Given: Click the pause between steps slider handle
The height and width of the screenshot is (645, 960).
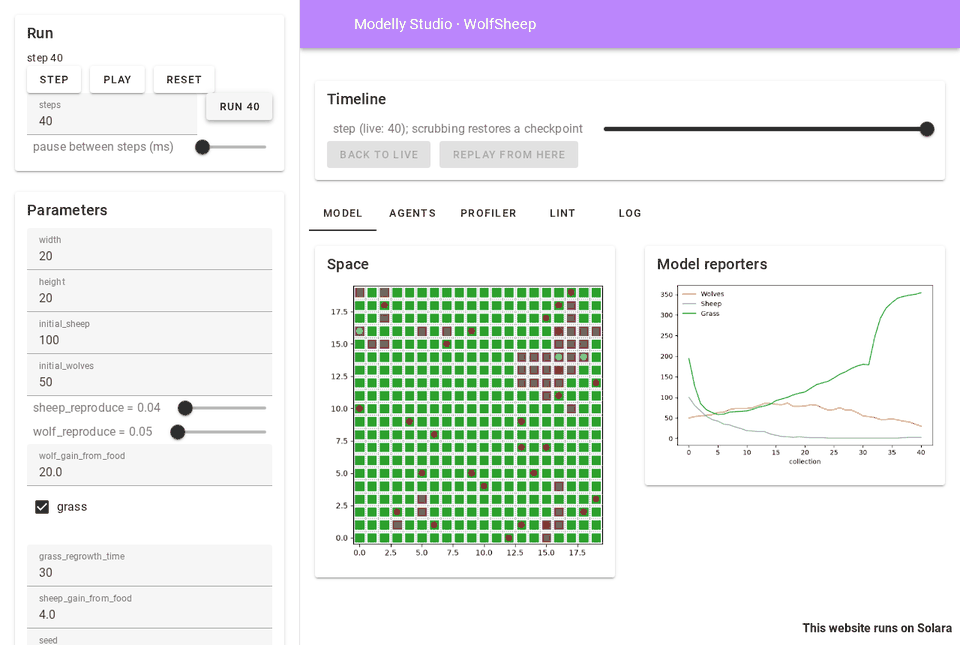Looking at the screenshot, I should click(x=202, y=147).
